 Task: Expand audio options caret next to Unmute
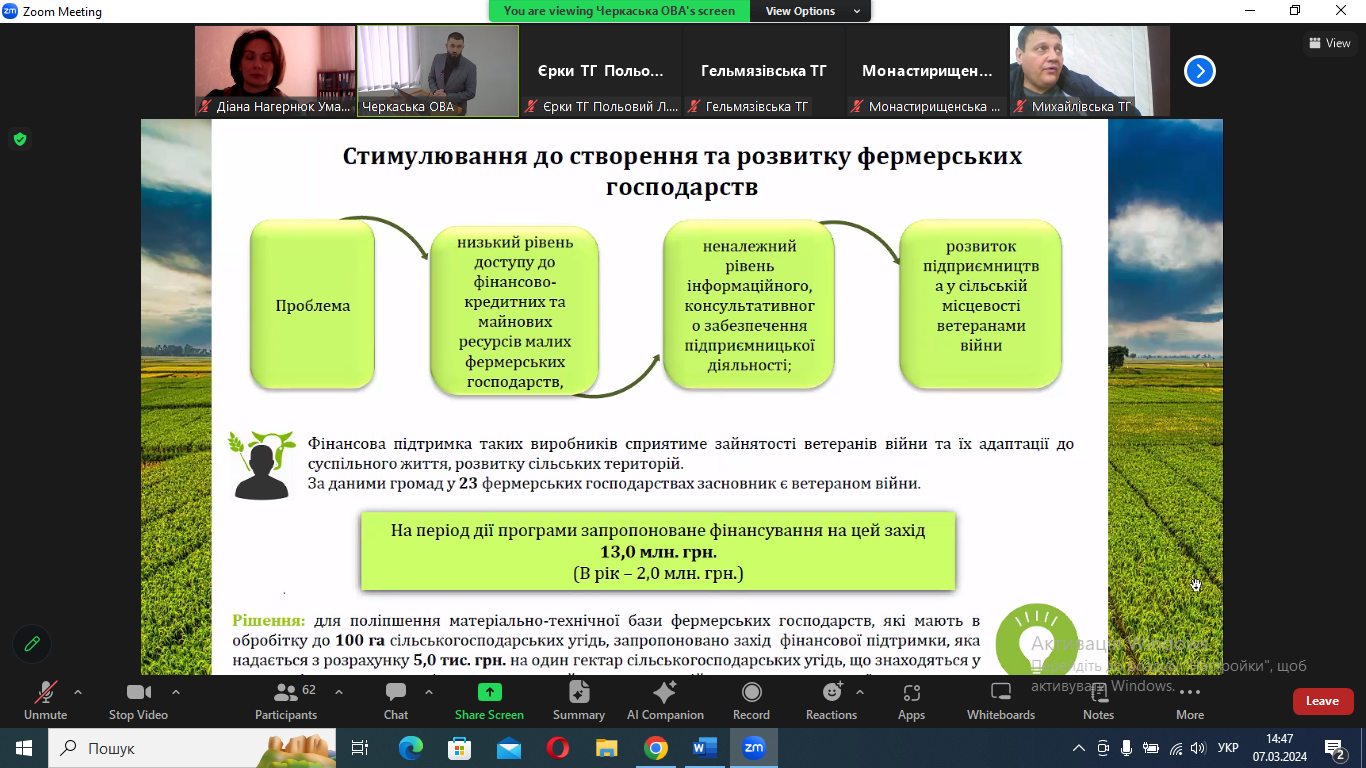(x=78, y=692)
